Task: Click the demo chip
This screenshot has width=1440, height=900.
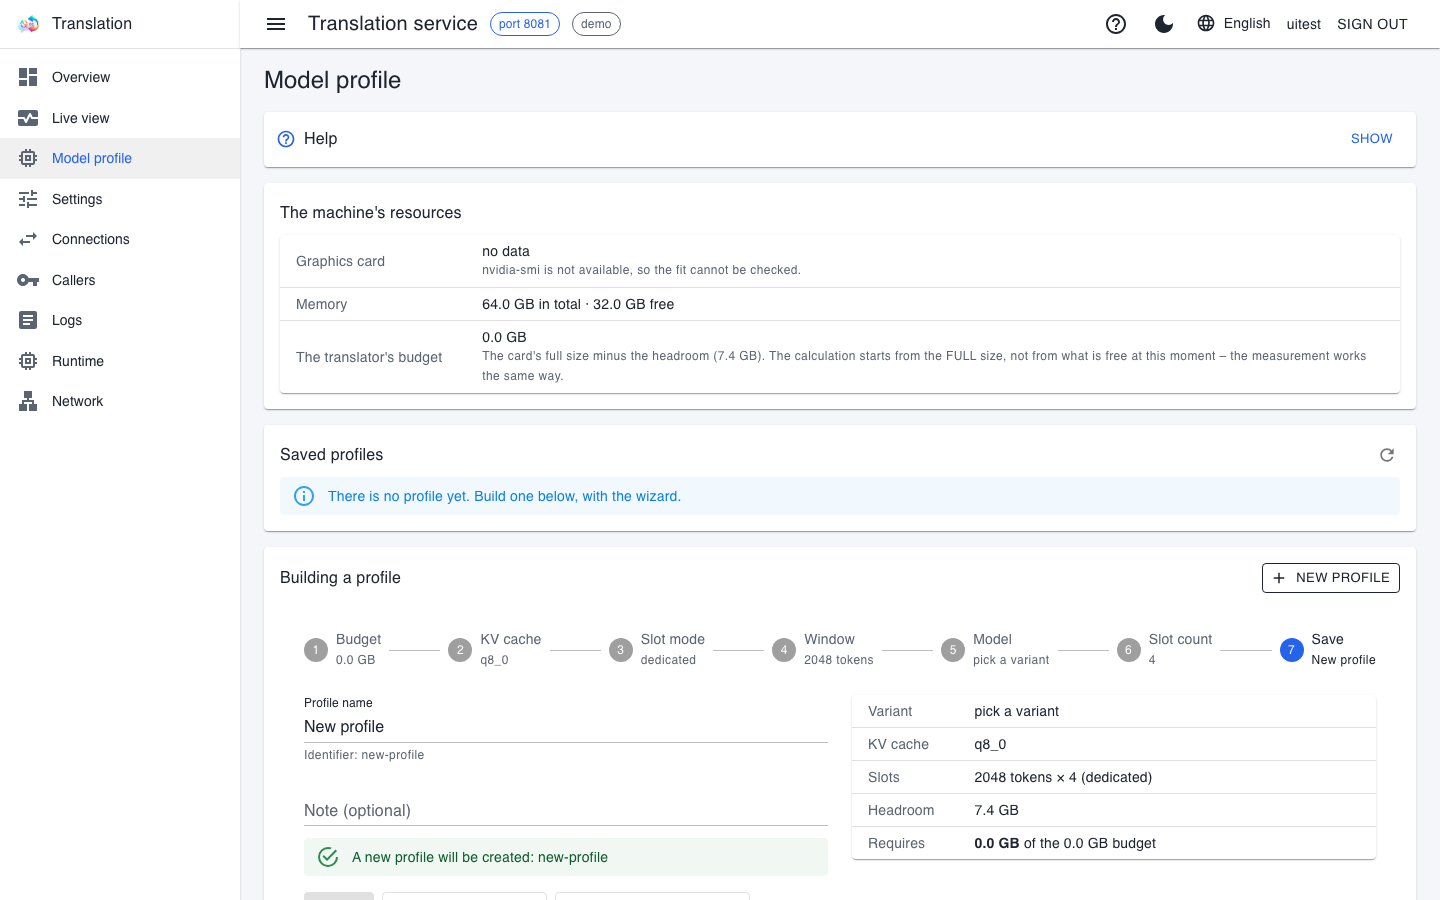Action: click(596, 24)
